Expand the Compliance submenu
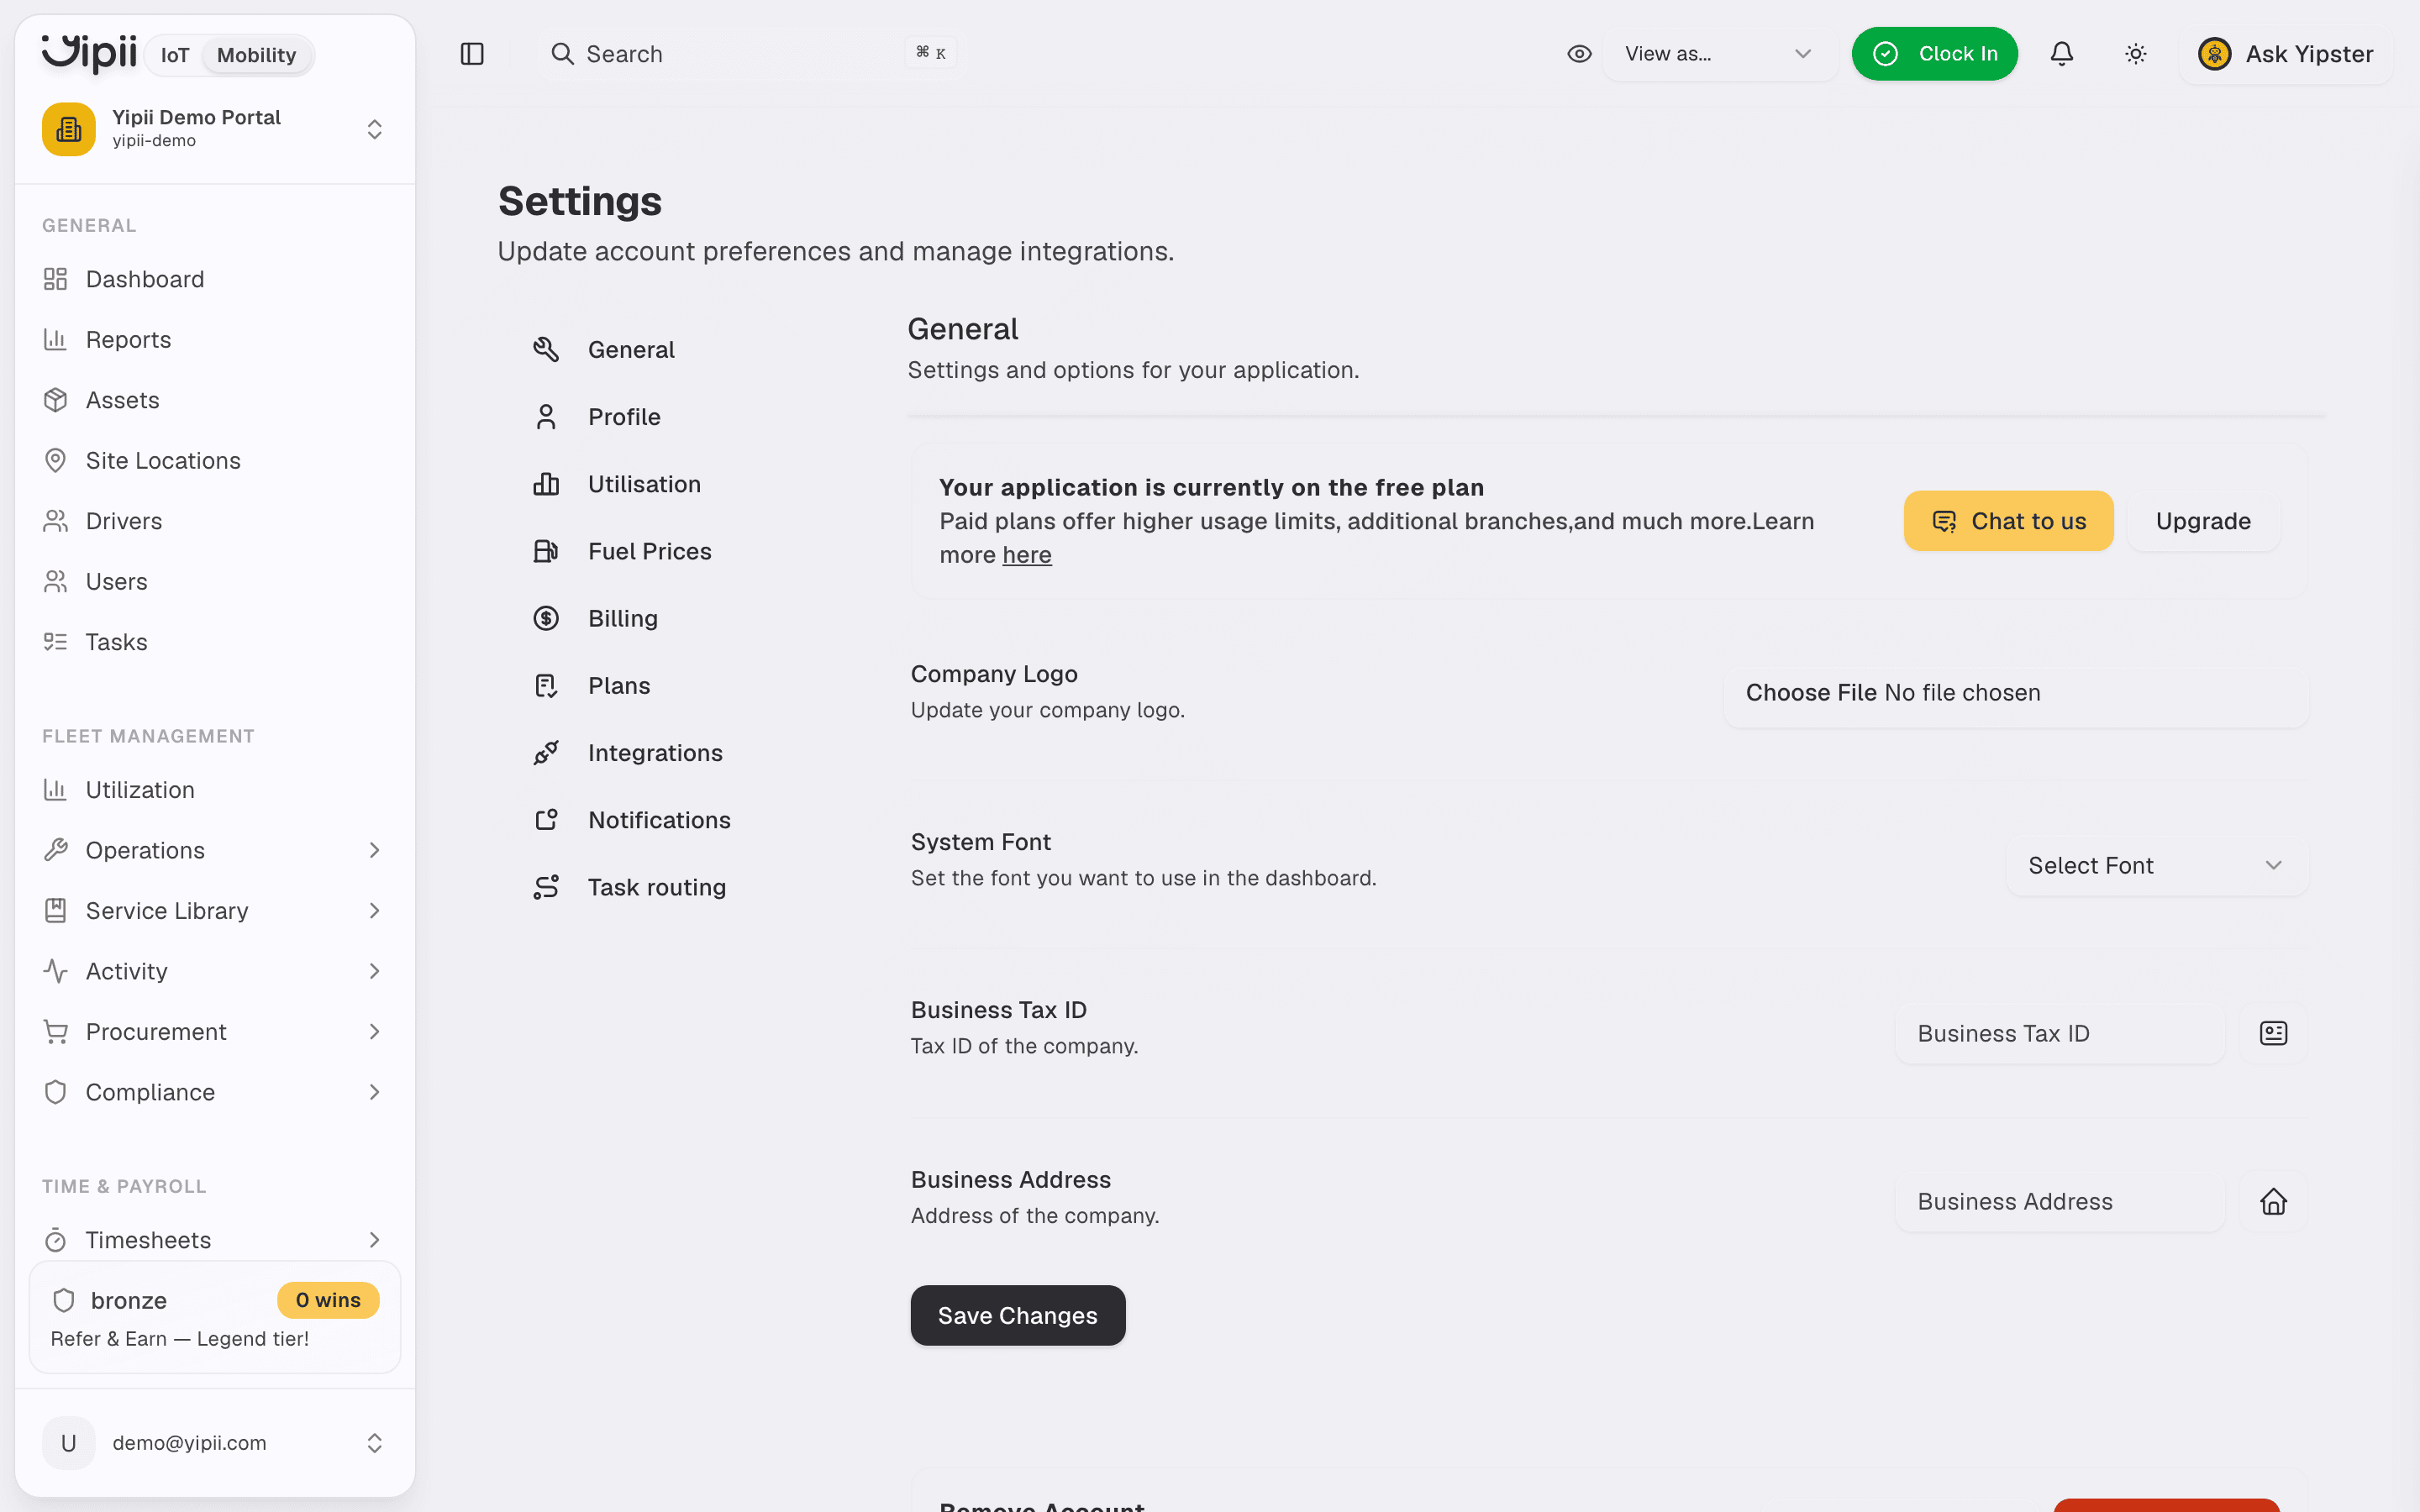This screenshot has height=1512, width=2420. (374, 1092)
